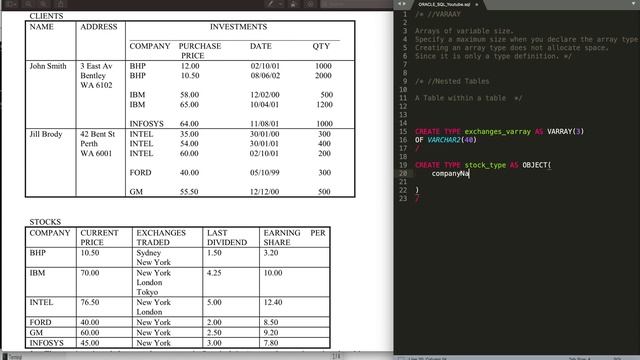Click the 'Jill Brody' name cell
The height and width of the screenshot is (360, 640).
click(x=46, y=134)
